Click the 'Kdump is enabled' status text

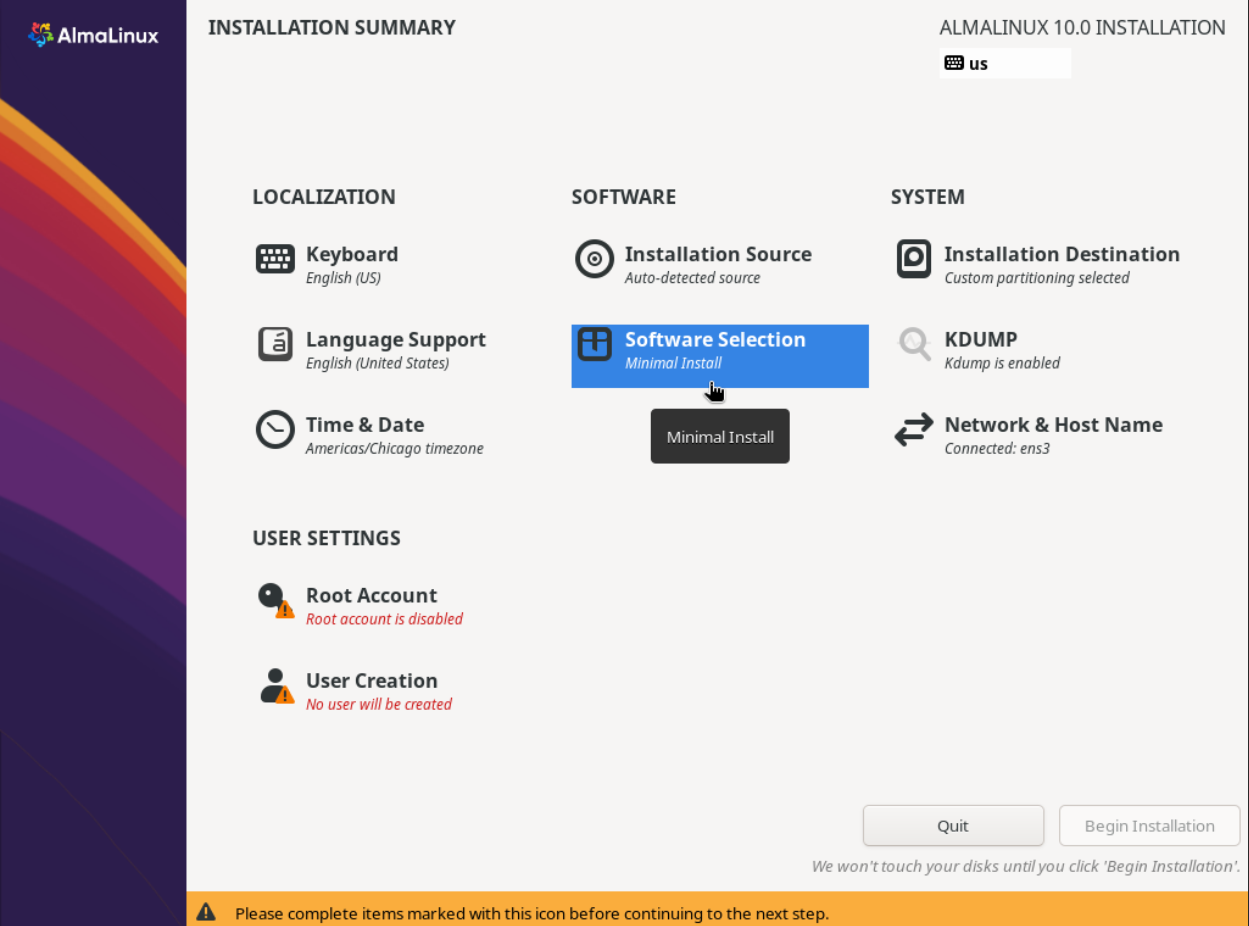pos(1002,363)
